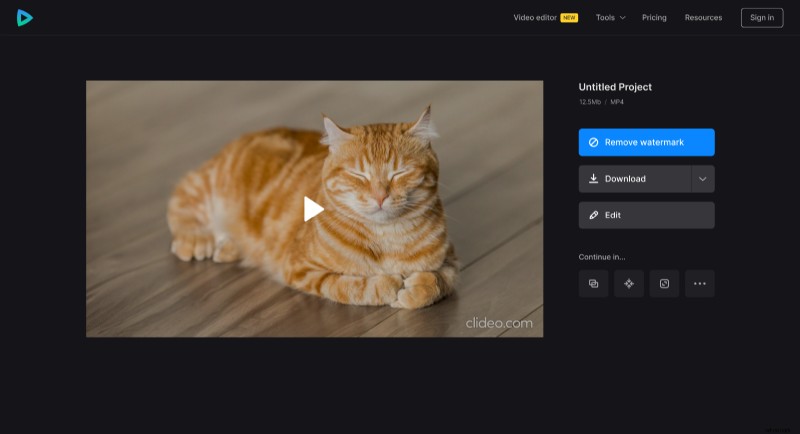Select the Untitled Project title
Screen dimensions: 800x434
(x=615, y=87)
